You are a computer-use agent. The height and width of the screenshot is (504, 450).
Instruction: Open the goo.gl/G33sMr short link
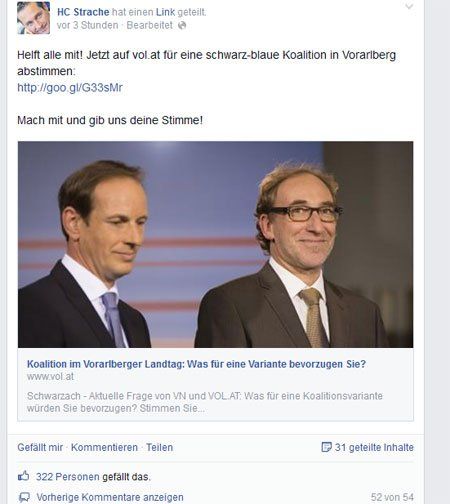(70, 88)
